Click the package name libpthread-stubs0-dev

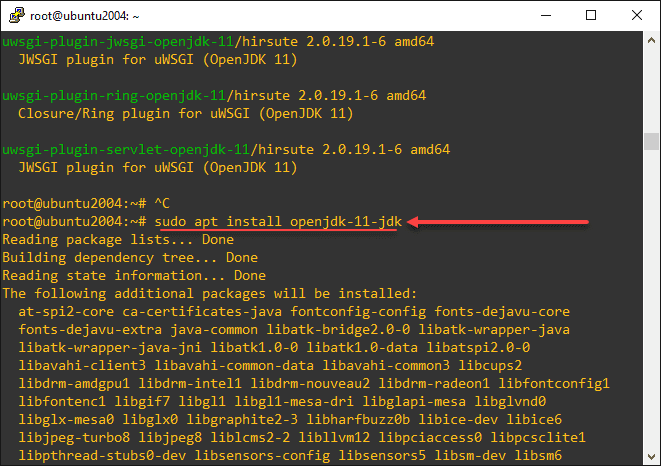coord(102,455)
